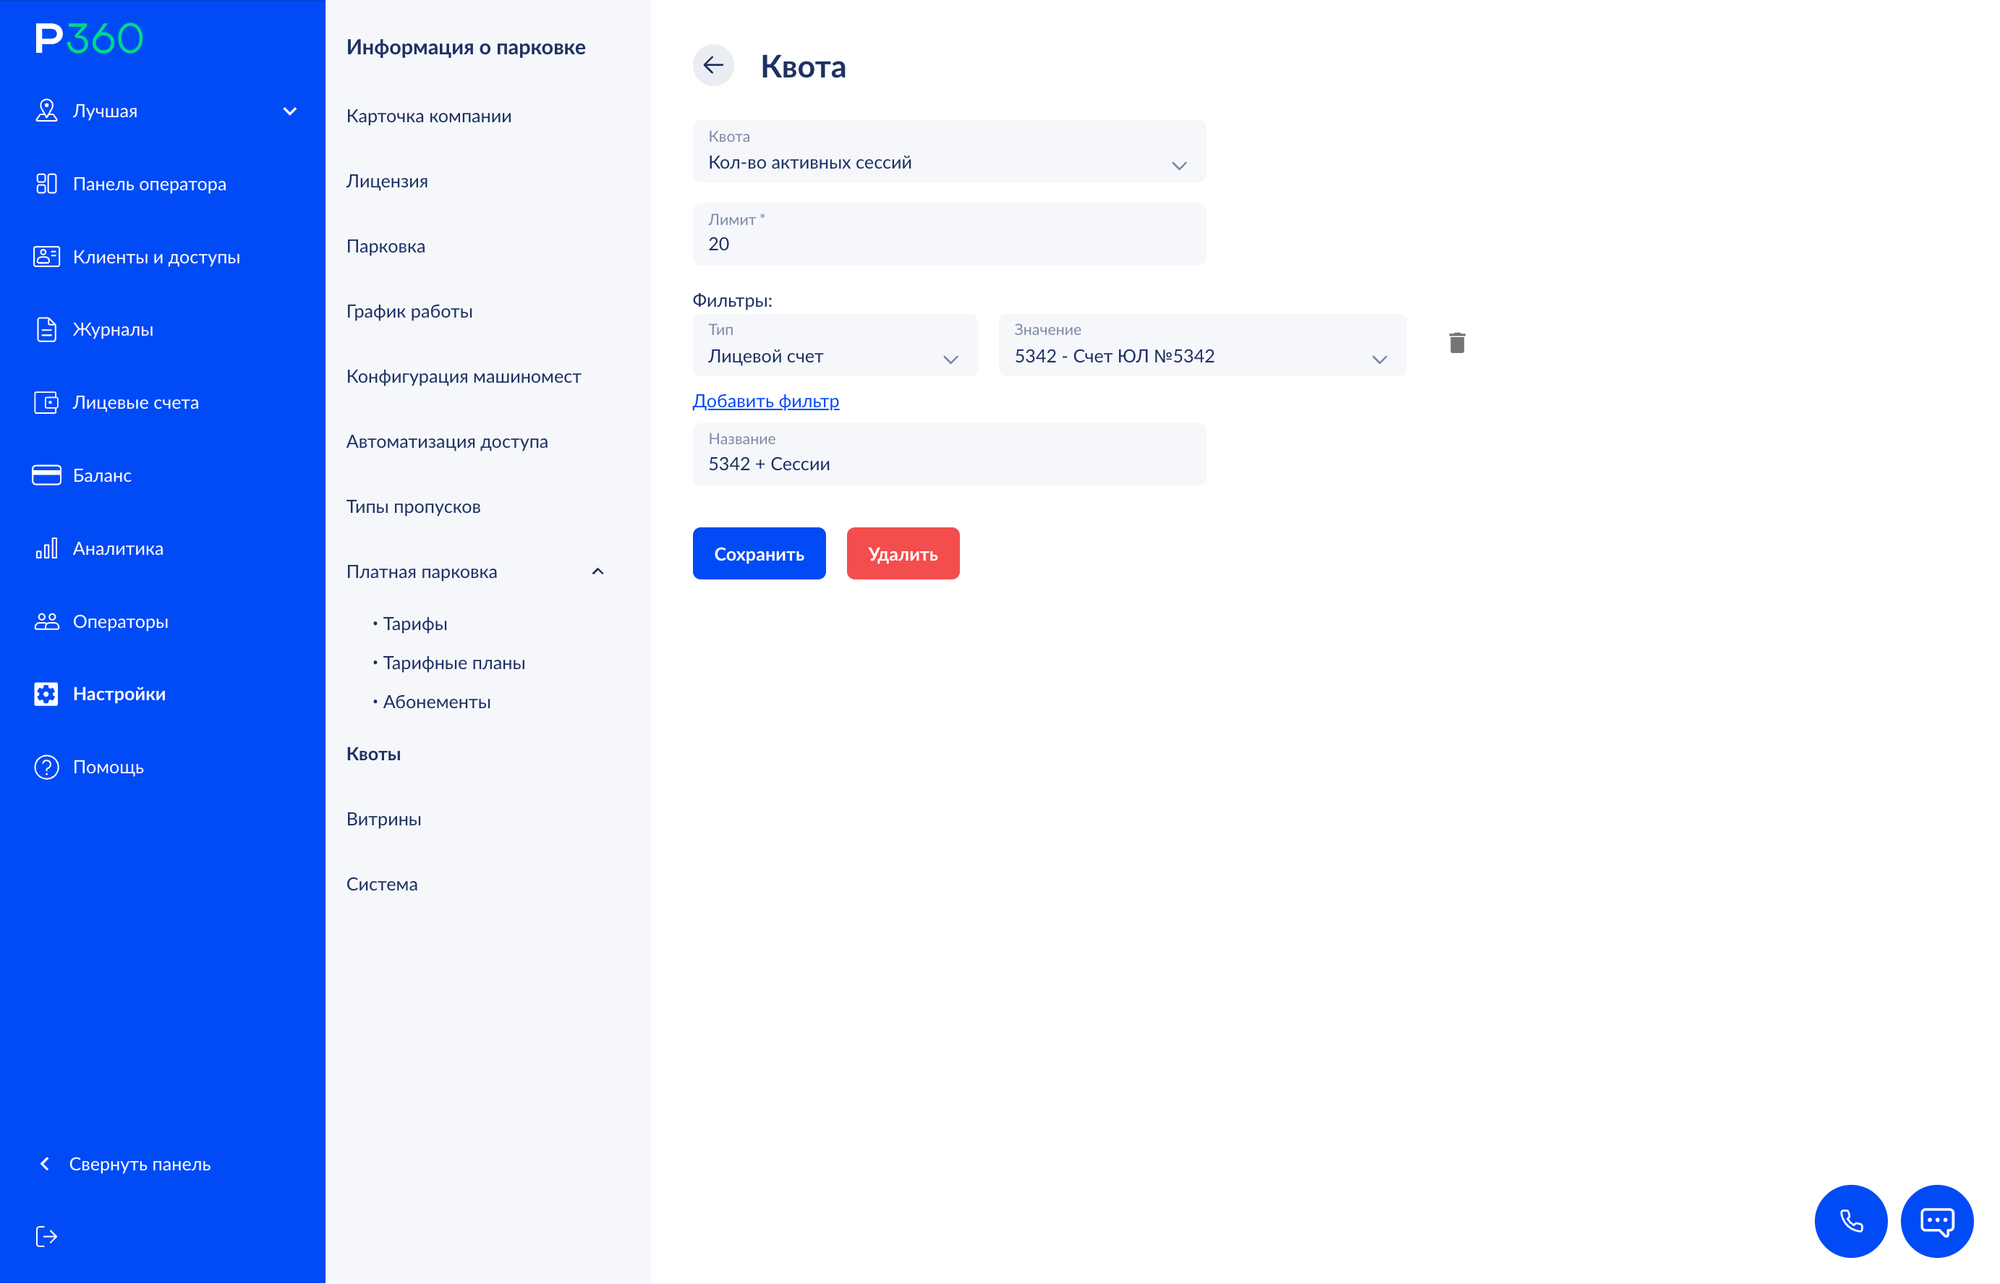This screenshot has height=1284, width=2000.
Task: Click the Название input field
Action: pyautogui.click(x=949, y=454)
